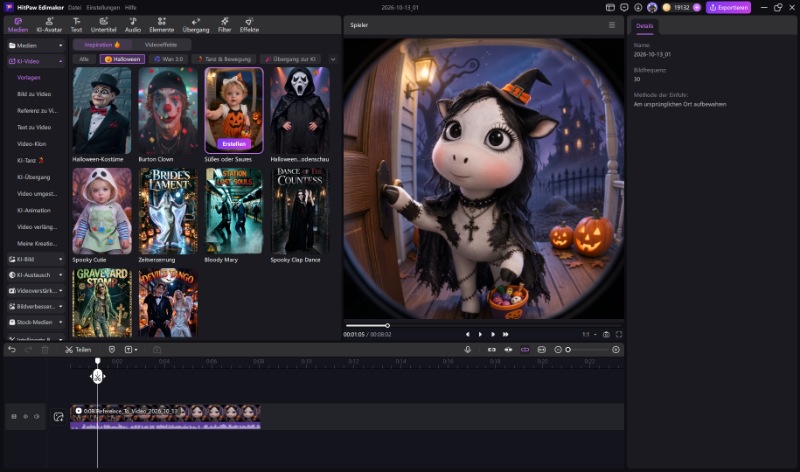Open the Datei menu
Viewport: 800px width, 472px height.
(x=74, y=8)
